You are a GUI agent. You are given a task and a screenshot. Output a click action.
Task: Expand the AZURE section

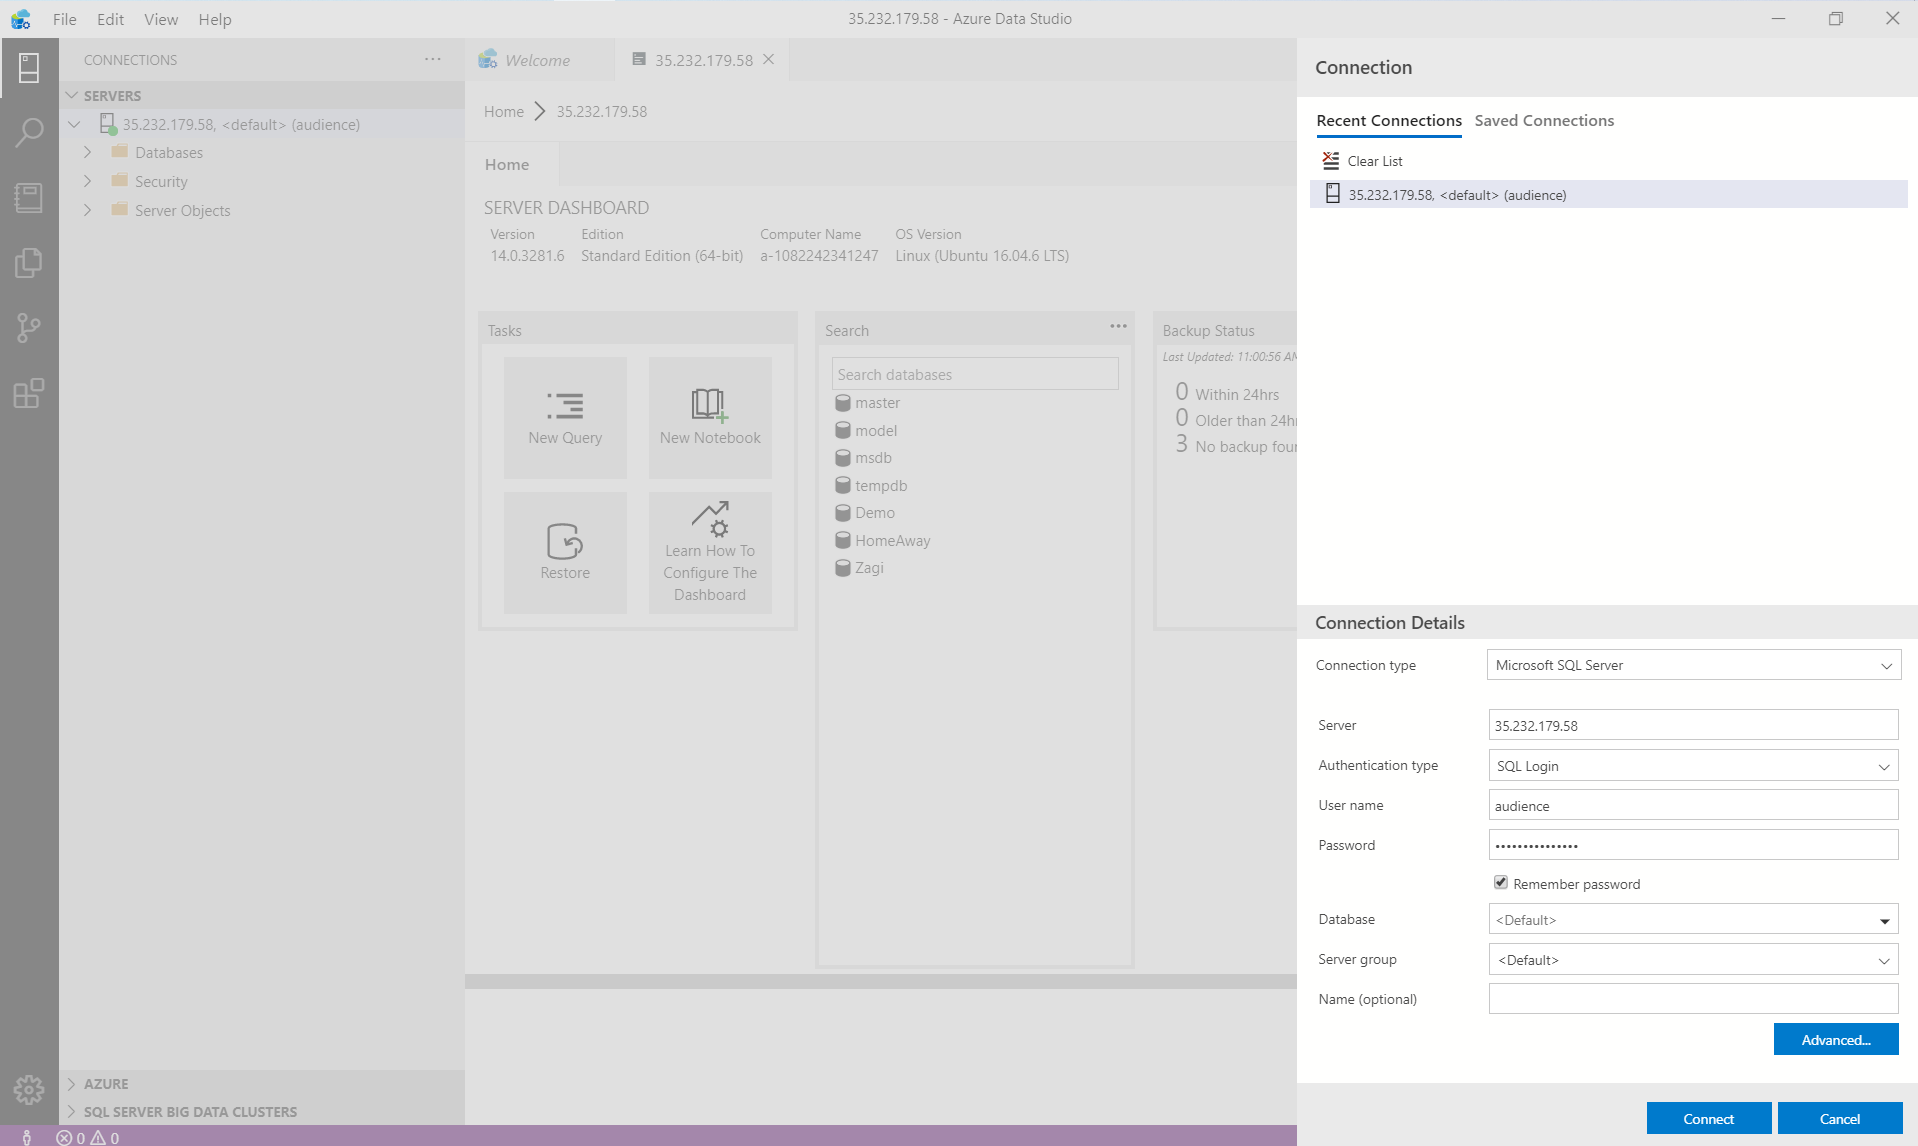tap(72, 1084)
